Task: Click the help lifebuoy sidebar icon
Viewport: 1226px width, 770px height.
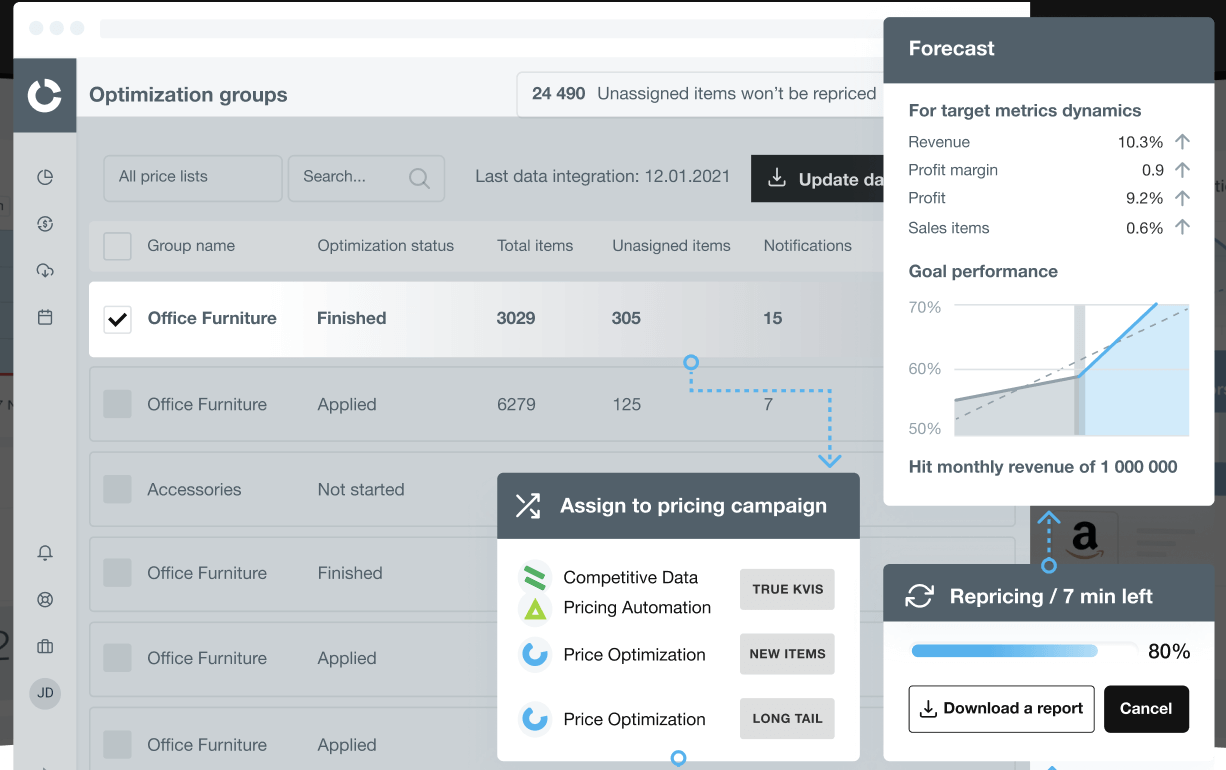Action: coord(45,600)
